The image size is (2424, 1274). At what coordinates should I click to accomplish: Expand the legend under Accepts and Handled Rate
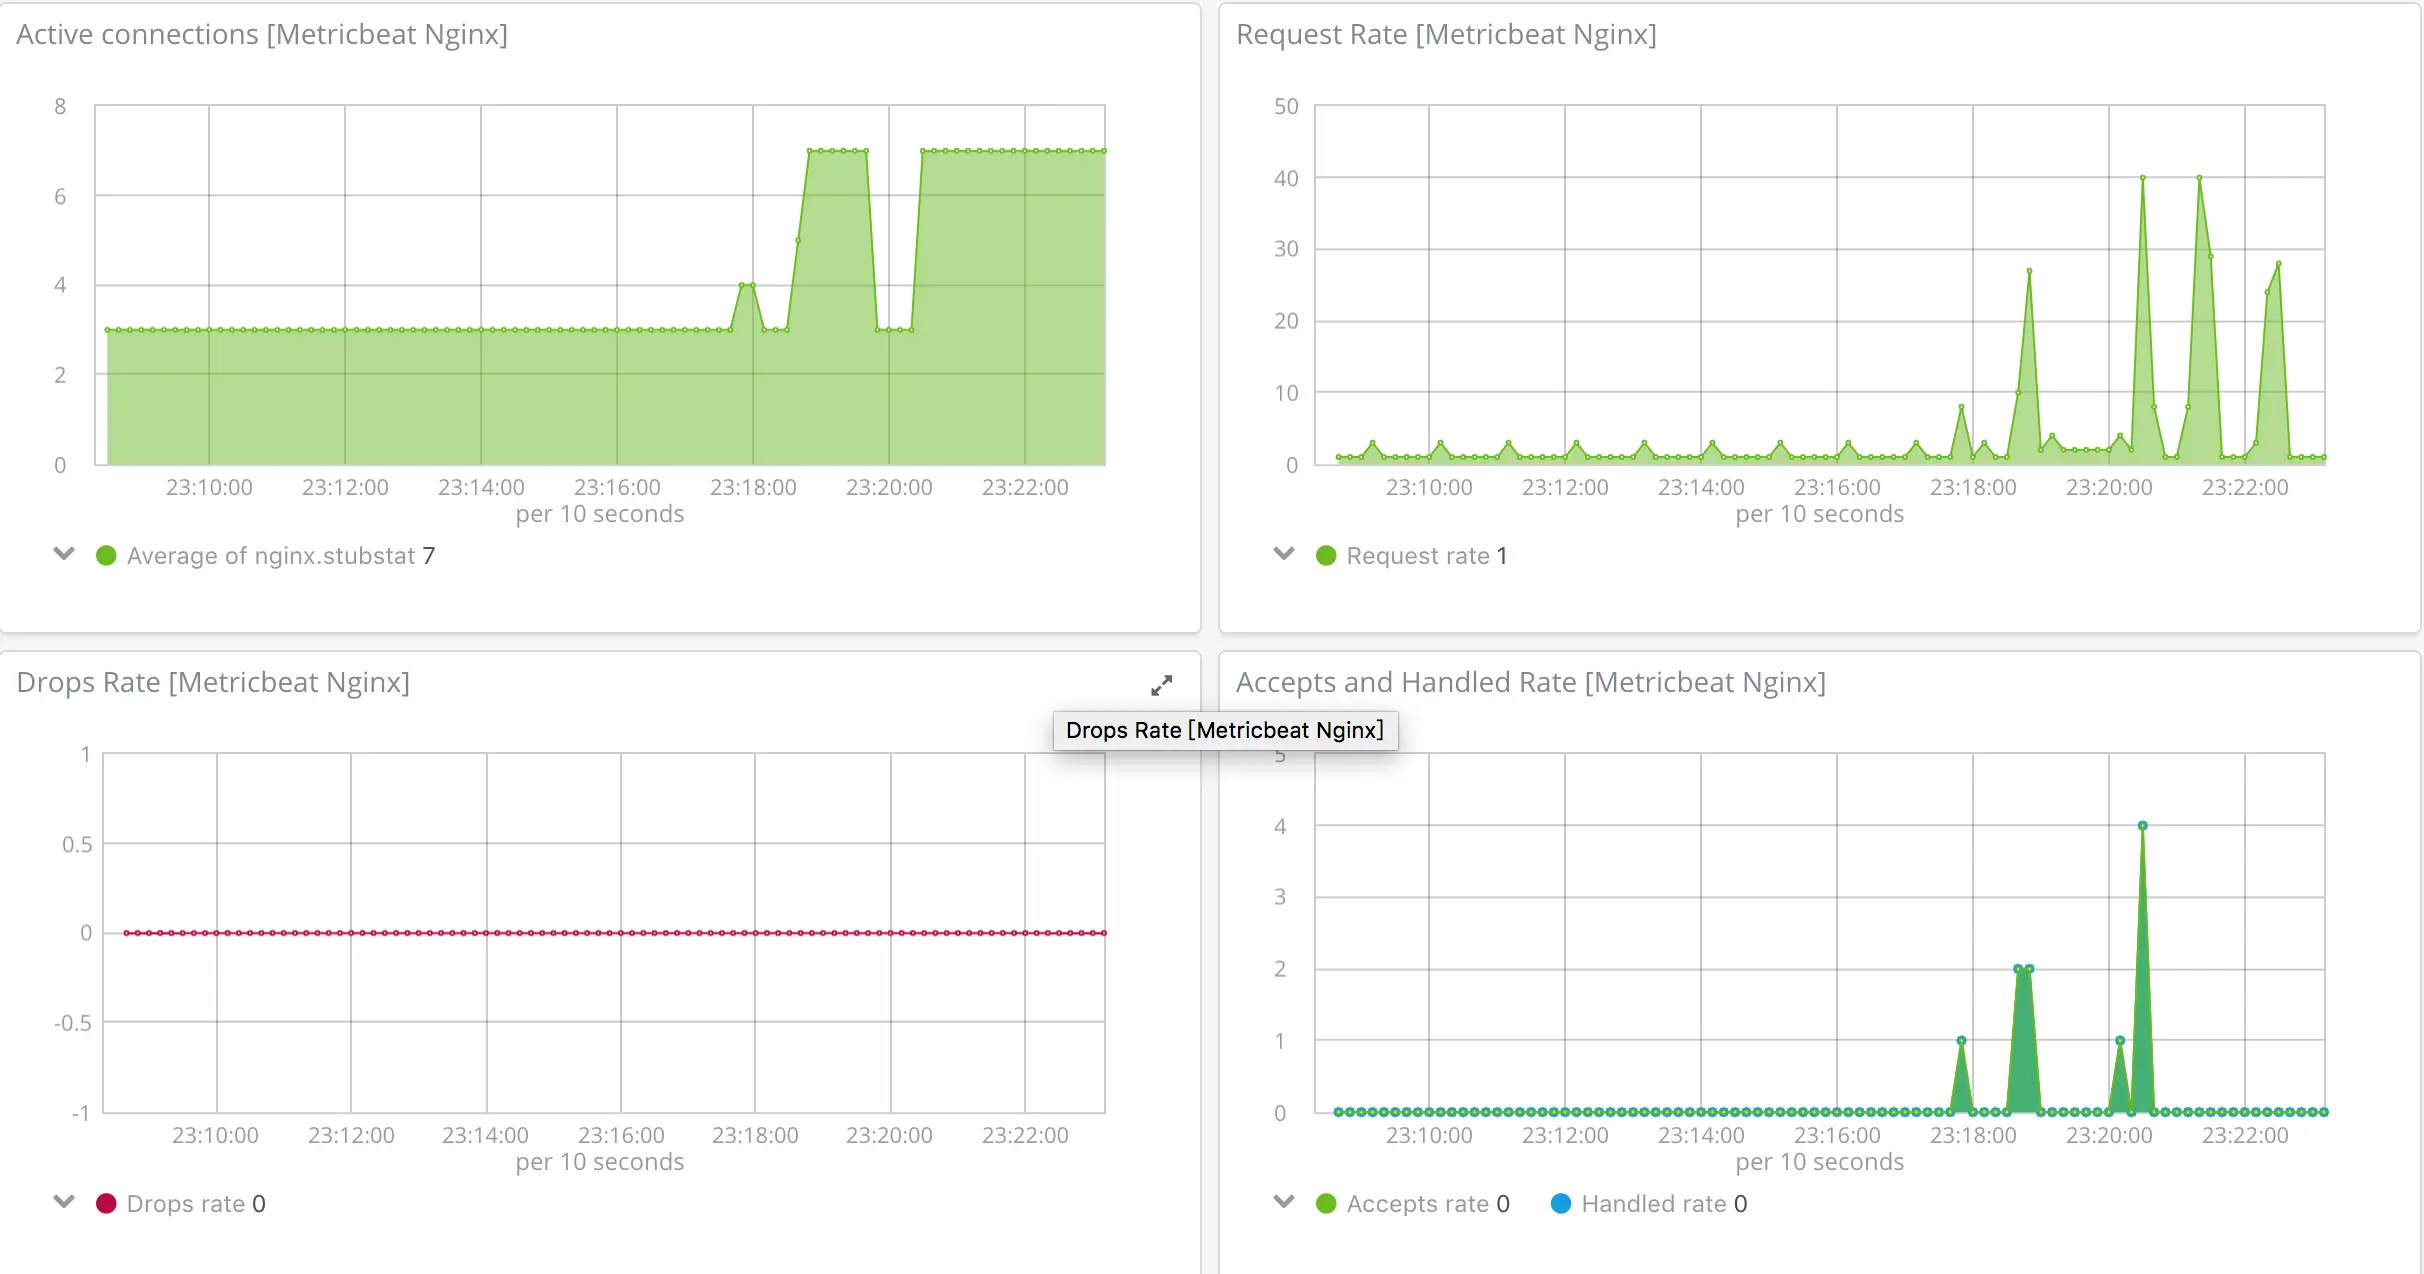click(1283, 1203)
